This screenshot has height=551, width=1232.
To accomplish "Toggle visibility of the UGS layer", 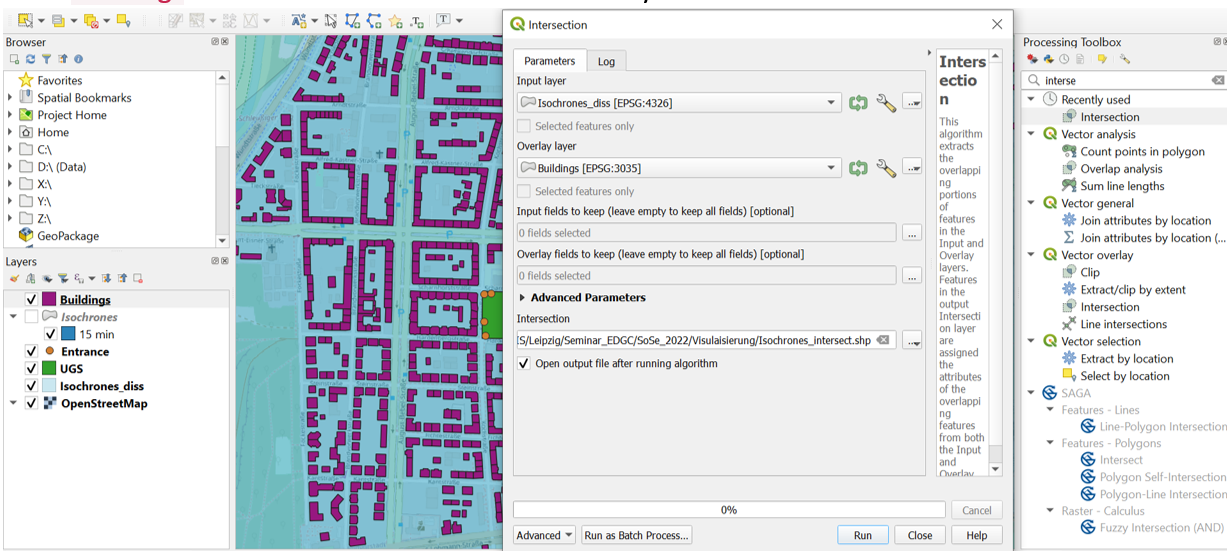I will point(32,369).
